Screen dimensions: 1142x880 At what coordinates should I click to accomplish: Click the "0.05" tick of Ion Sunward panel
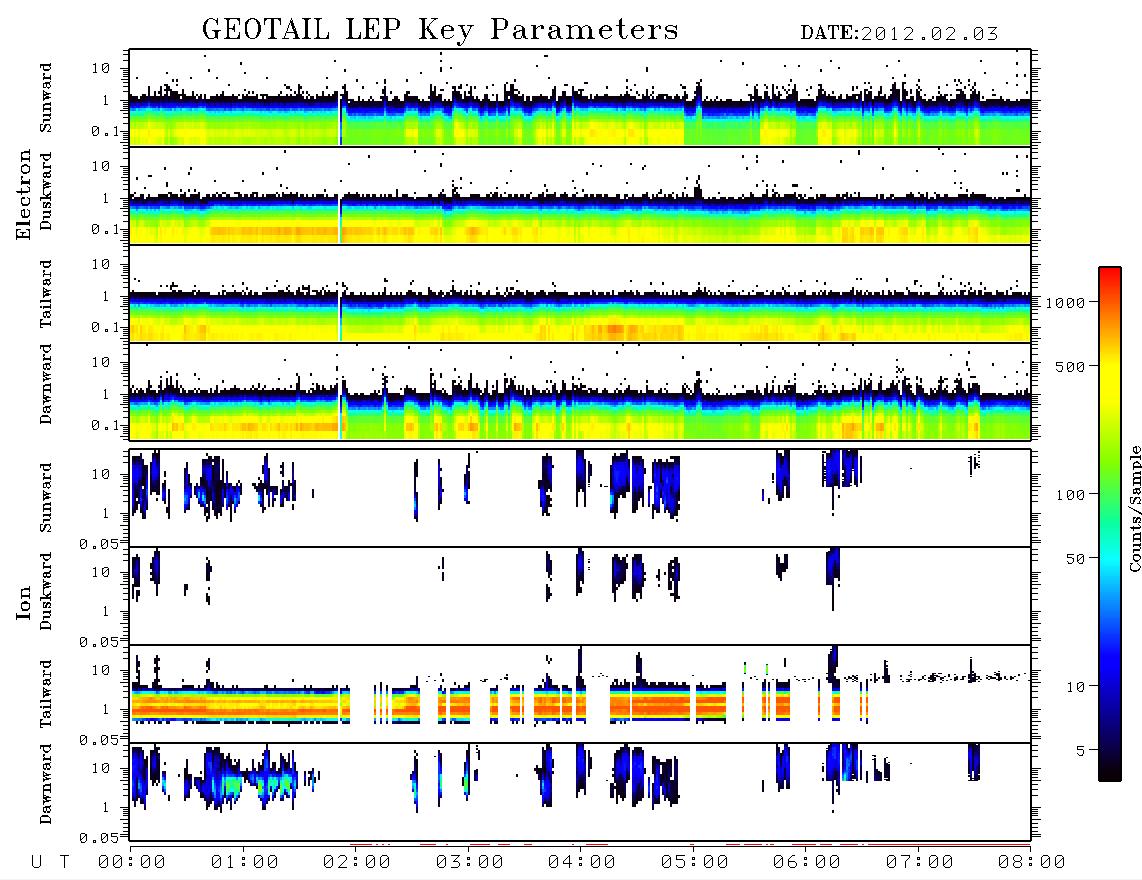tap(99, 544)
